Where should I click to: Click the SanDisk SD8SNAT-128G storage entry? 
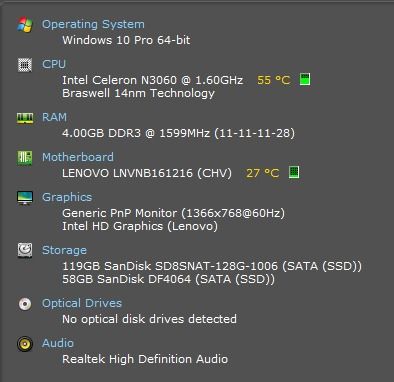212,266
